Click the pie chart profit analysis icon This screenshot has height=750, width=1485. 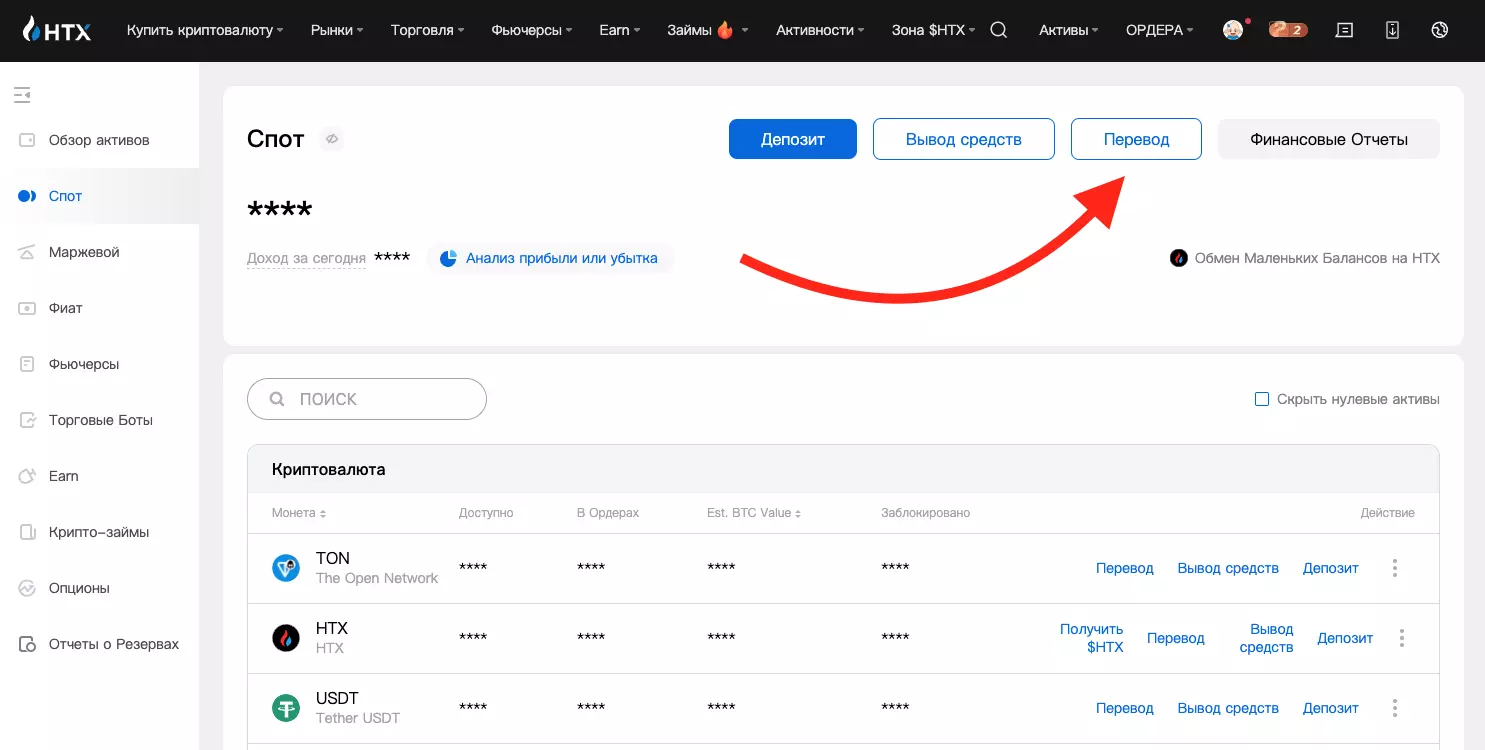pyautogui.click(x=448, y=258)
